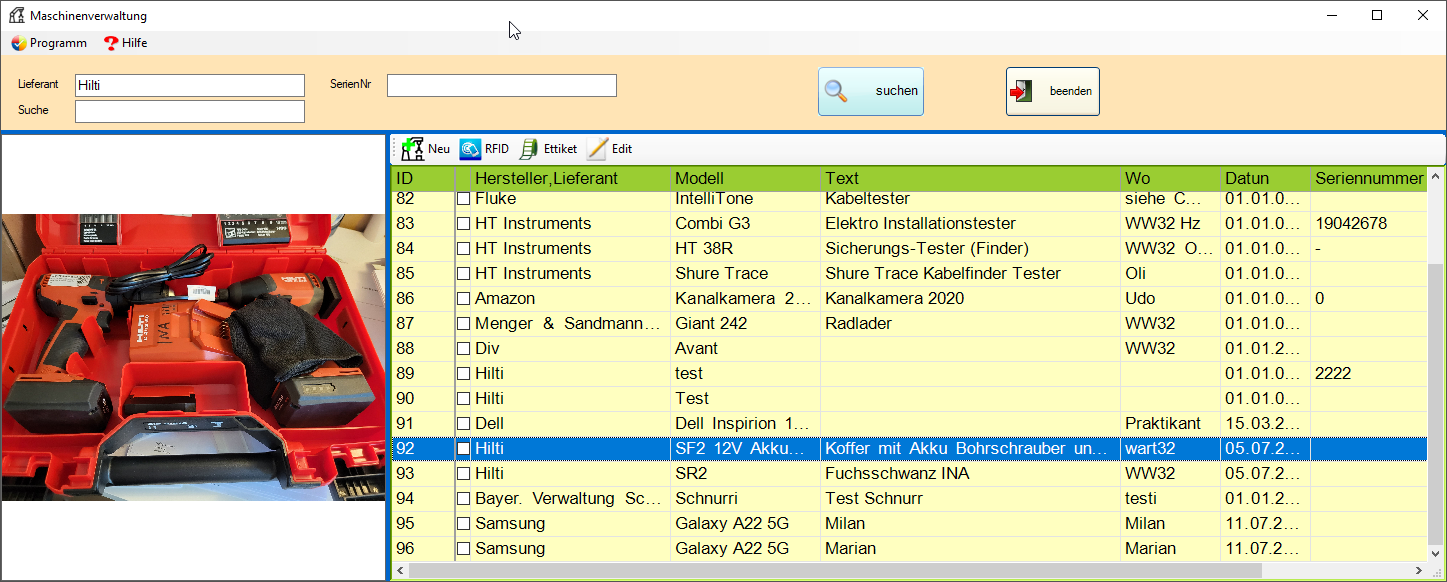This screenshot has height=582, width=1447.
Task: Start the search with the suchen button
Action: coord(871,91)
